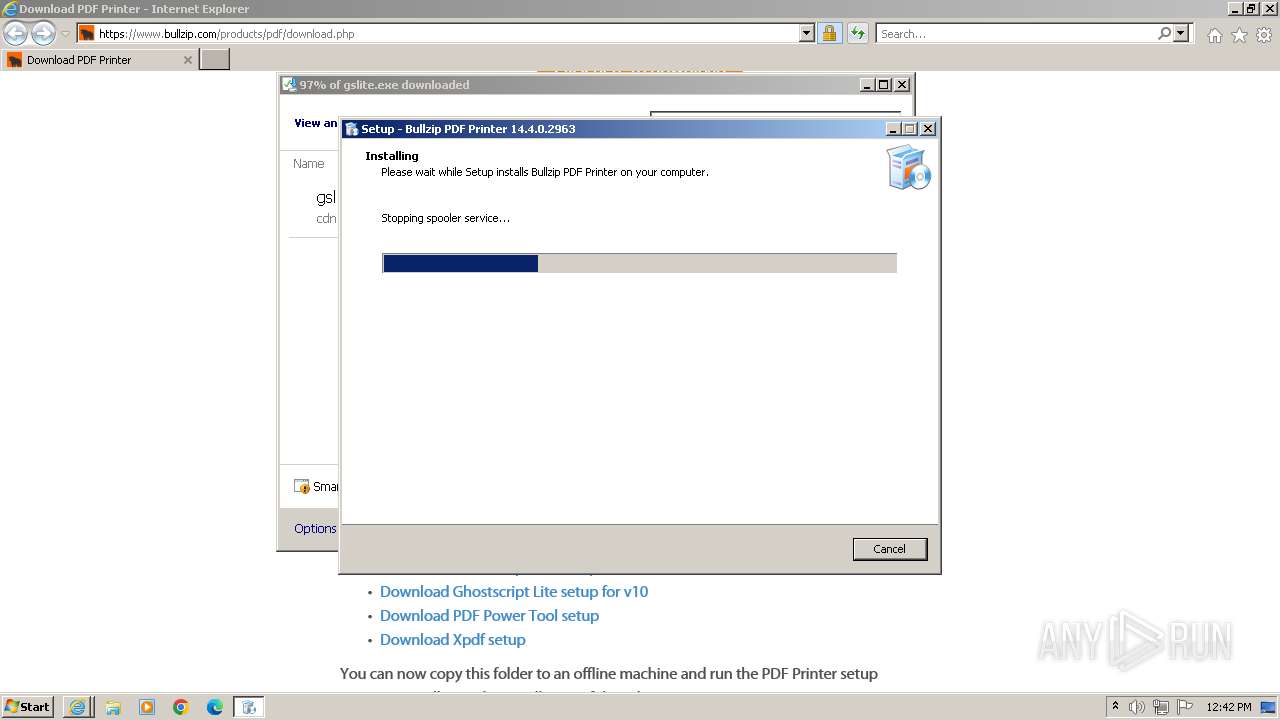
Task: Open Windows Media Player from taskbar
Action: point(147,707)
